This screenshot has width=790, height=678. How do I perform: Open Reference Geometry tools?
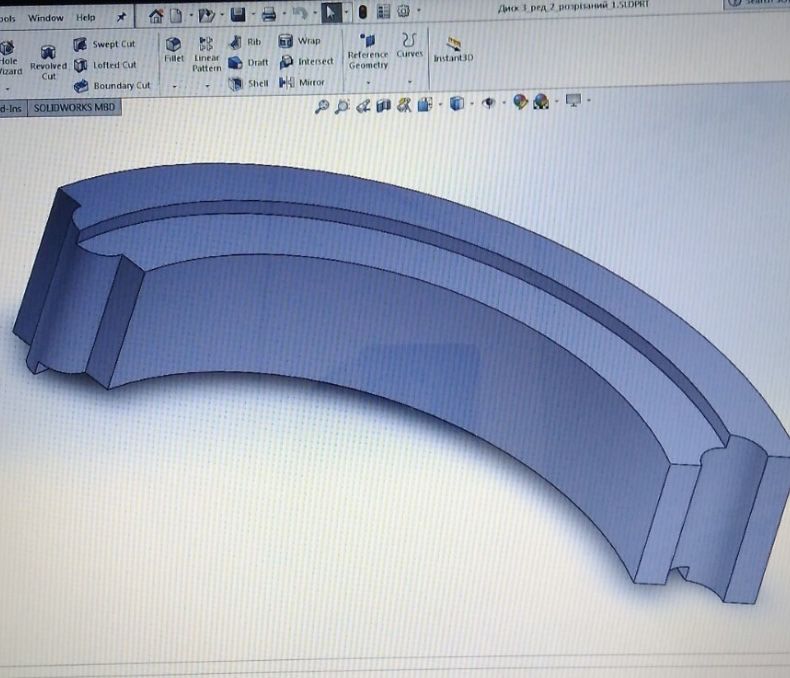368,51
